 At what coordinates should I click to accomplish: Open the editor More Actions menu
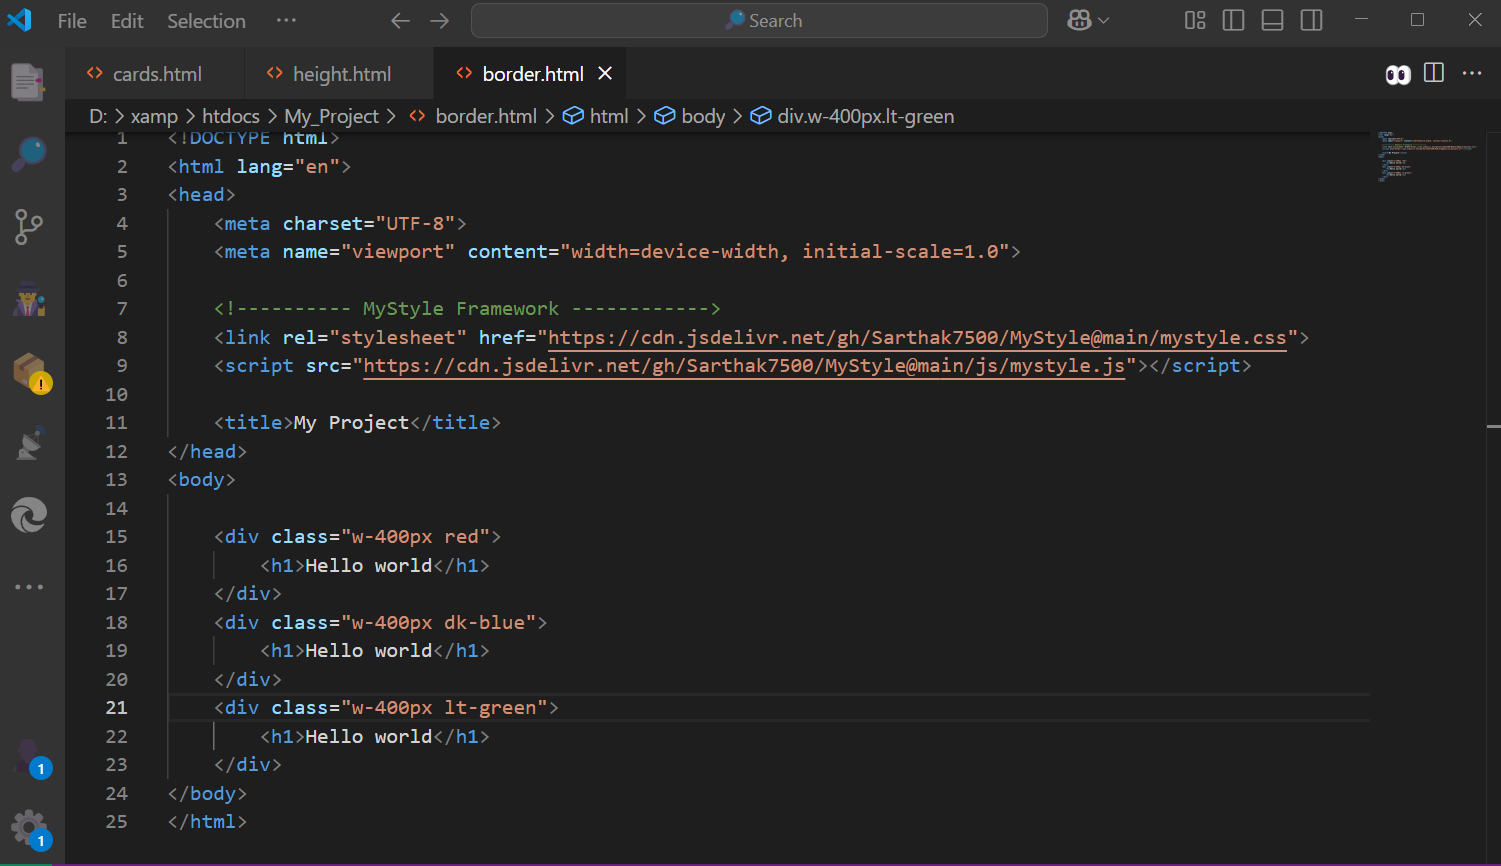1472,73
